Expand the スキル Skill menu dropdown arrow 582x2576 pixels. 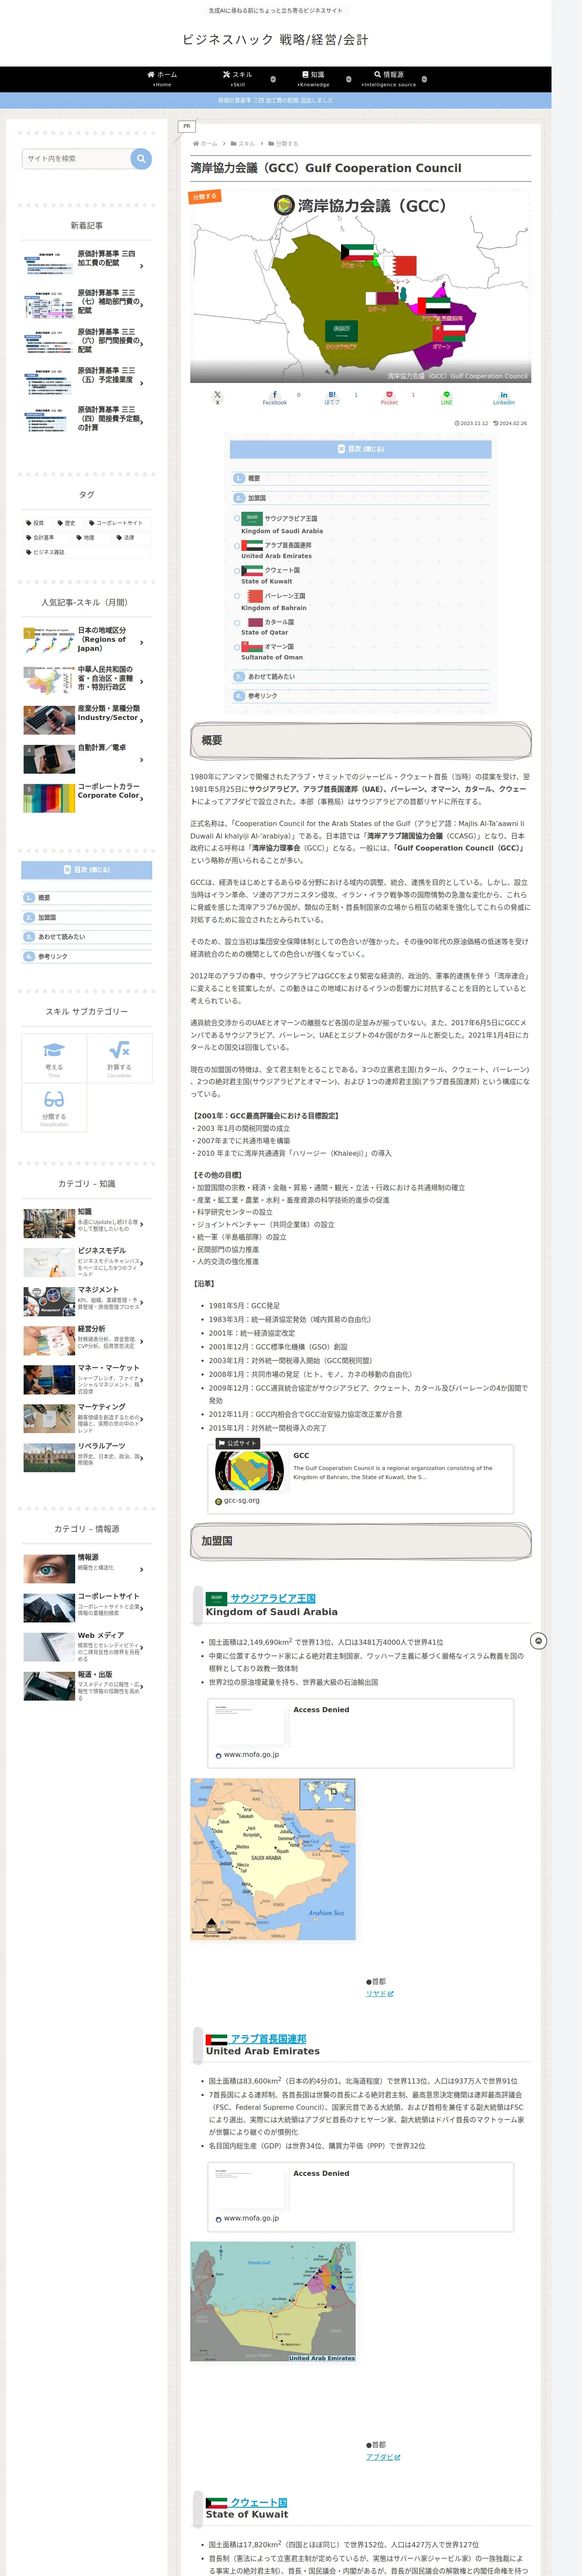pyautogui.click(x=273, y=79)
